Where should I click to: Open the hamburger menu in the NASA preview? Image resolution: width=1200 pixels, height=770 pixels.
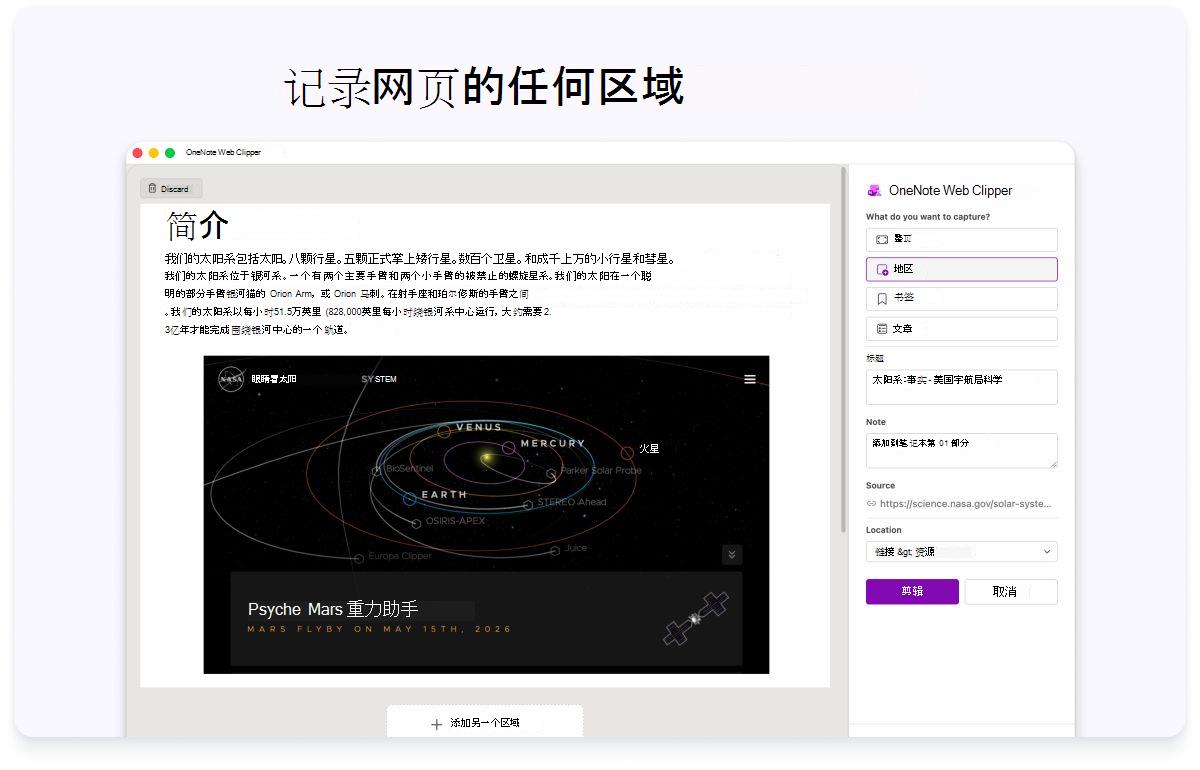(x=750, y=379)
